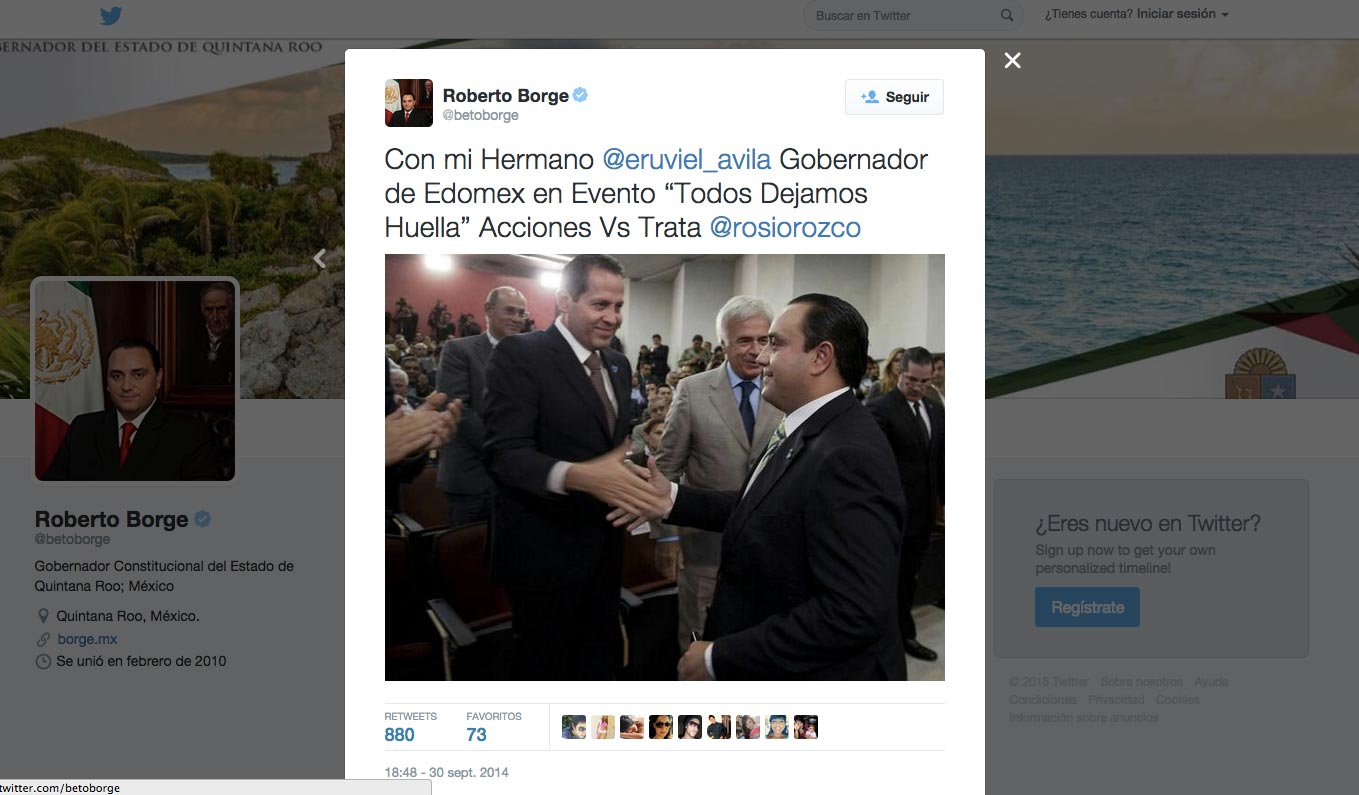Open the @rosiorozco mention link

785,227
